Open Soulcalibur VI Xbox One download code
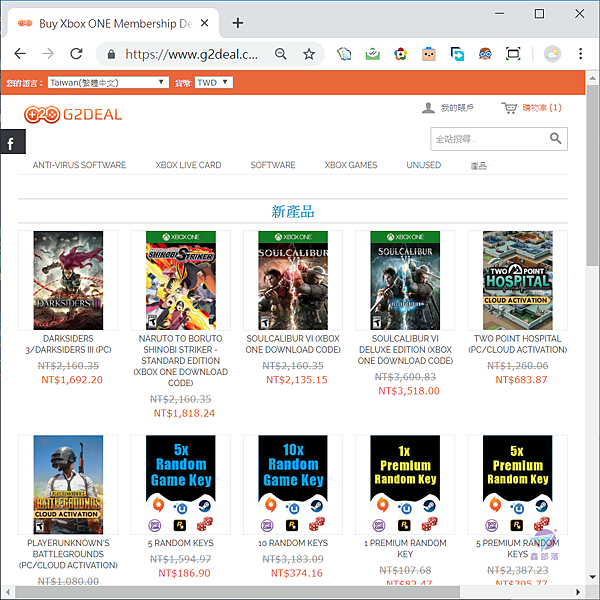The height and width of the screenshot is (600, 600). 293,344
